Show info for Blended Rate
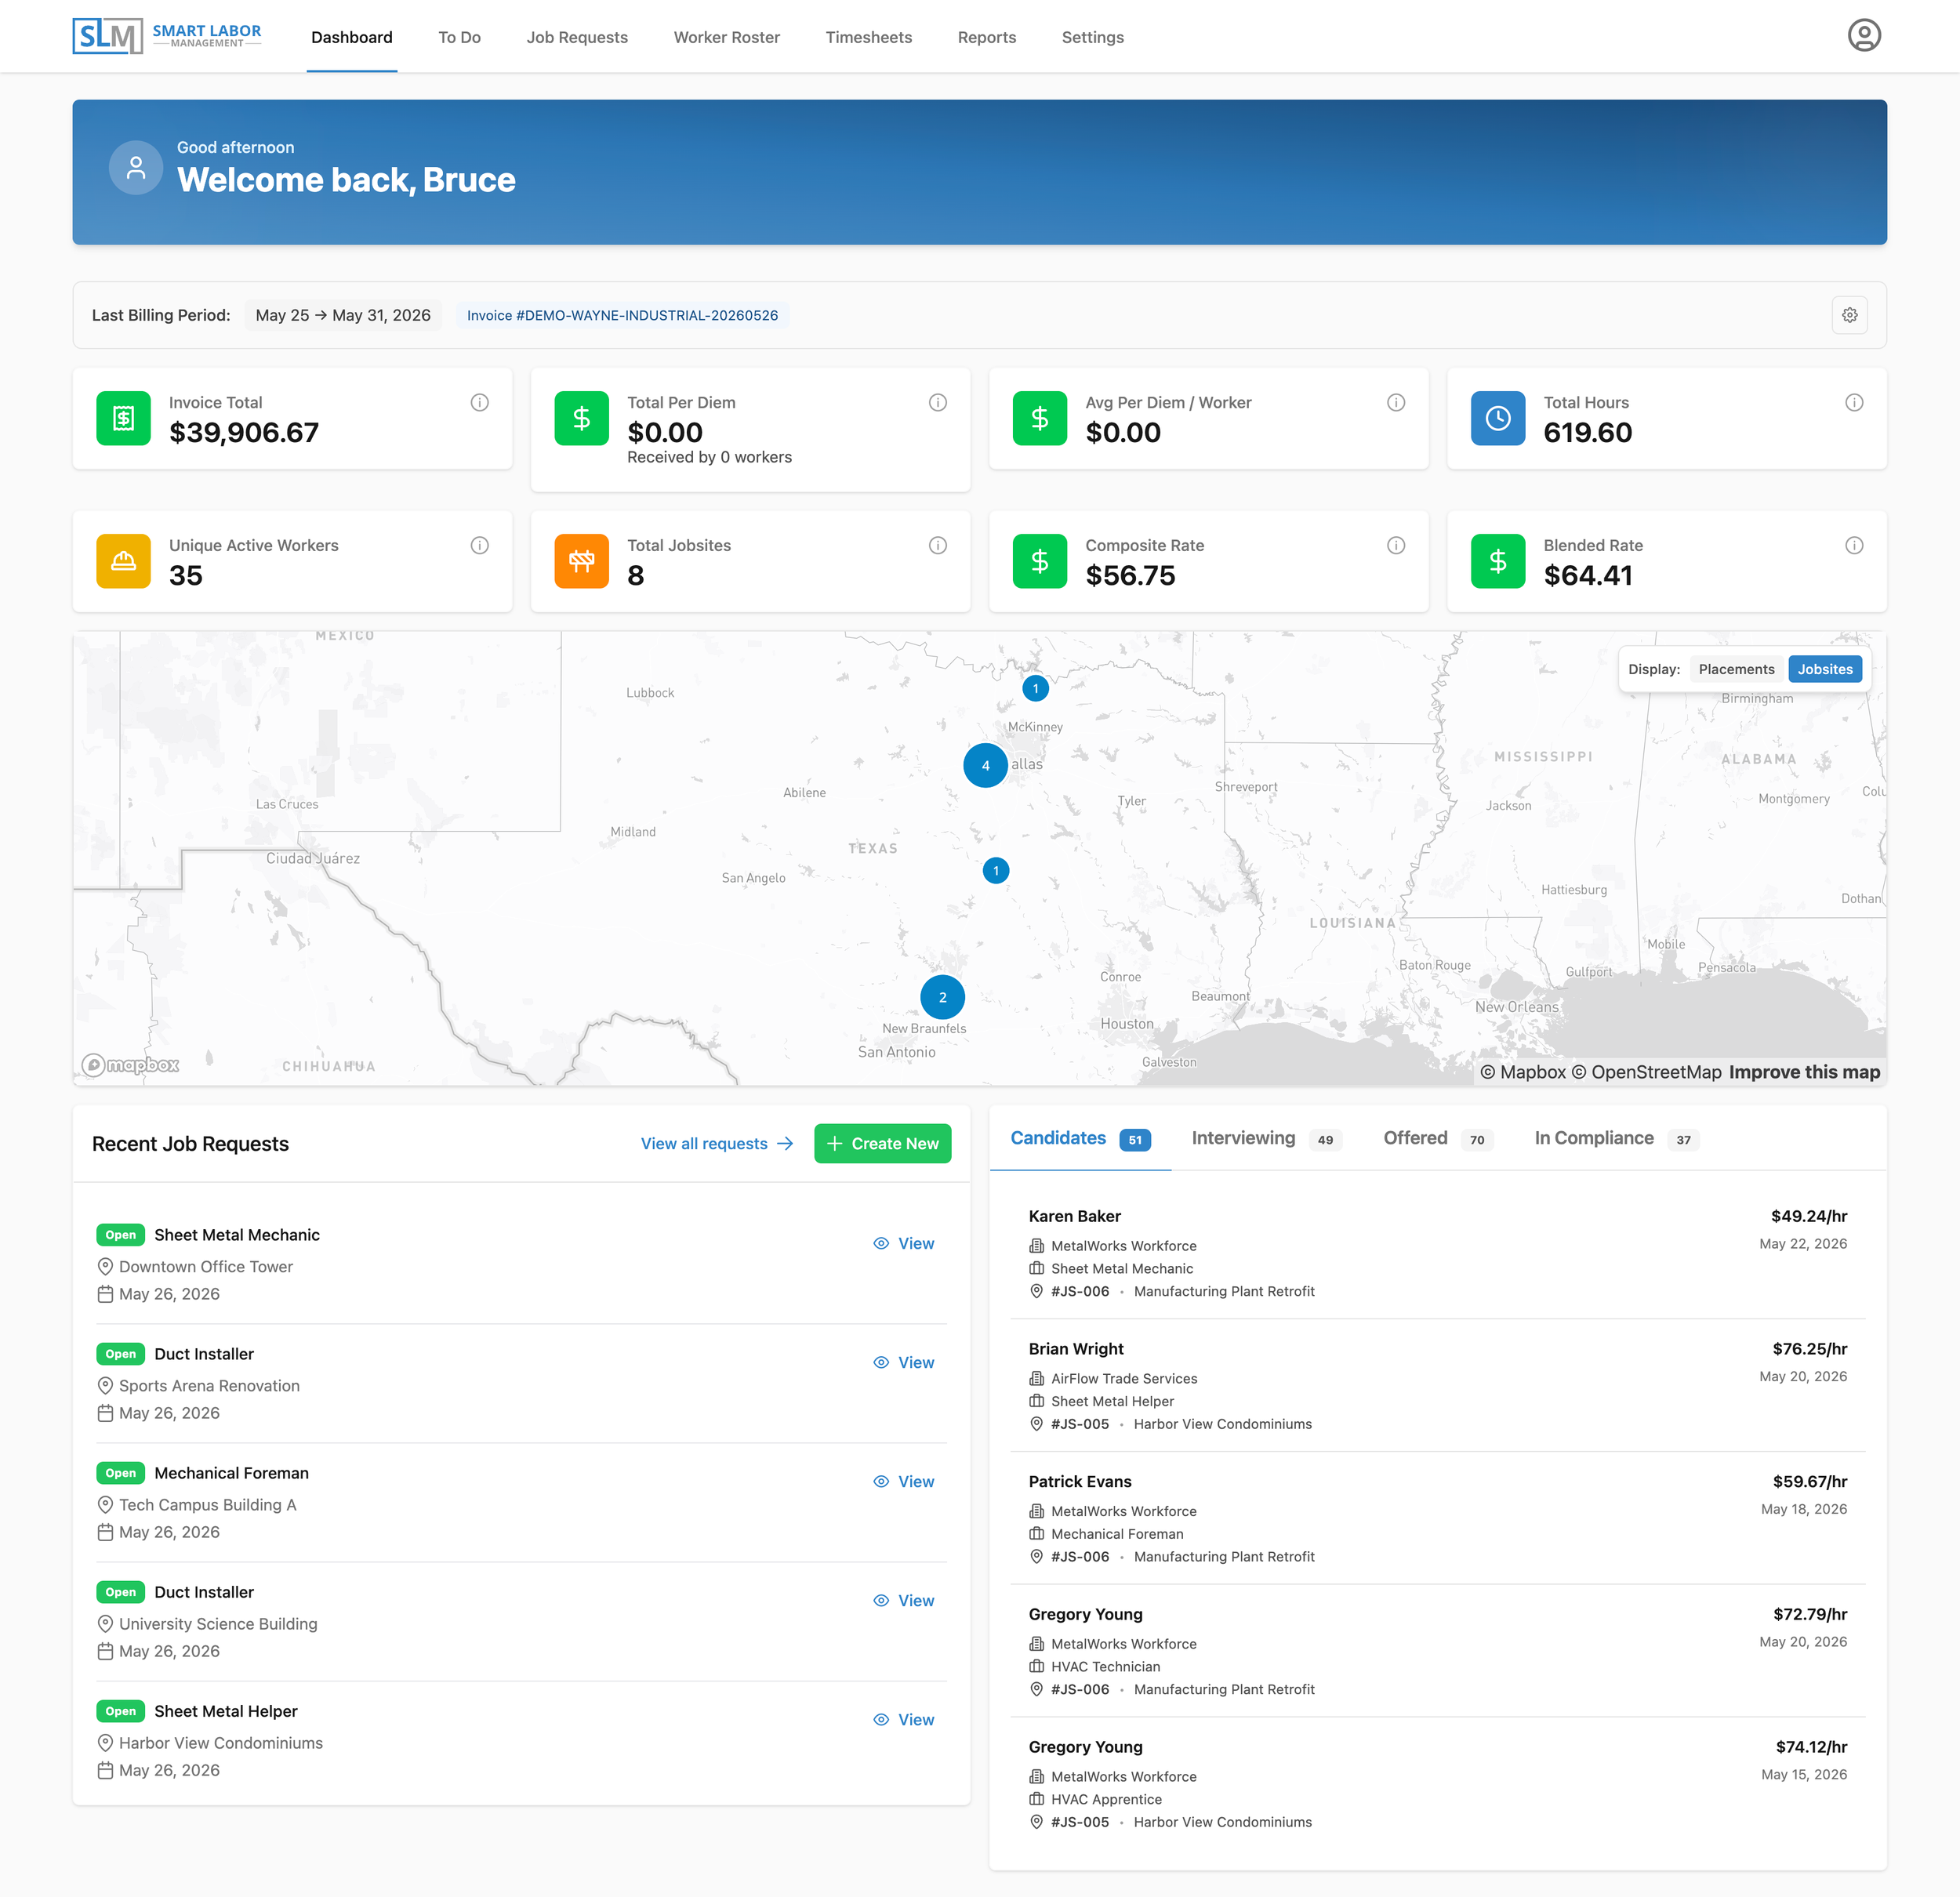 (1853, 545)
